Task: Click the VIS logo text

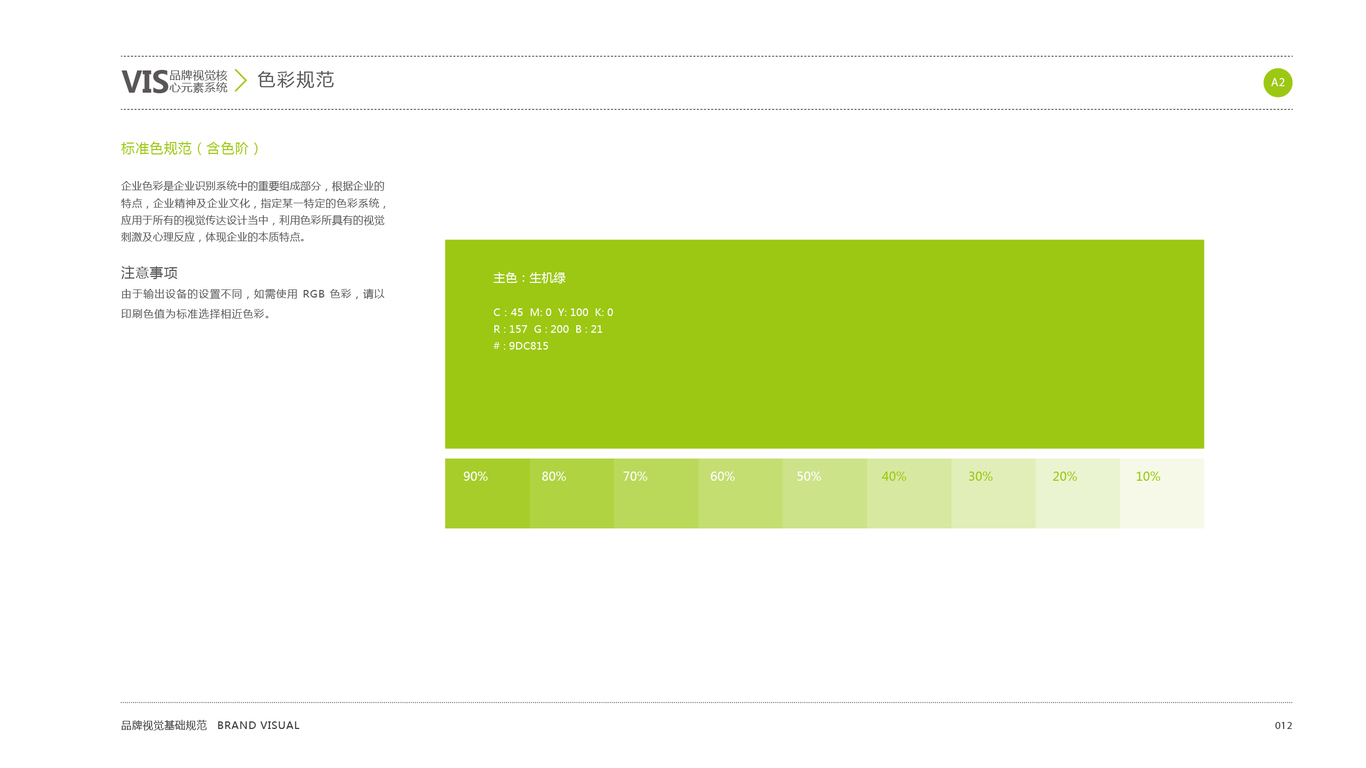Action: point(145,82)
